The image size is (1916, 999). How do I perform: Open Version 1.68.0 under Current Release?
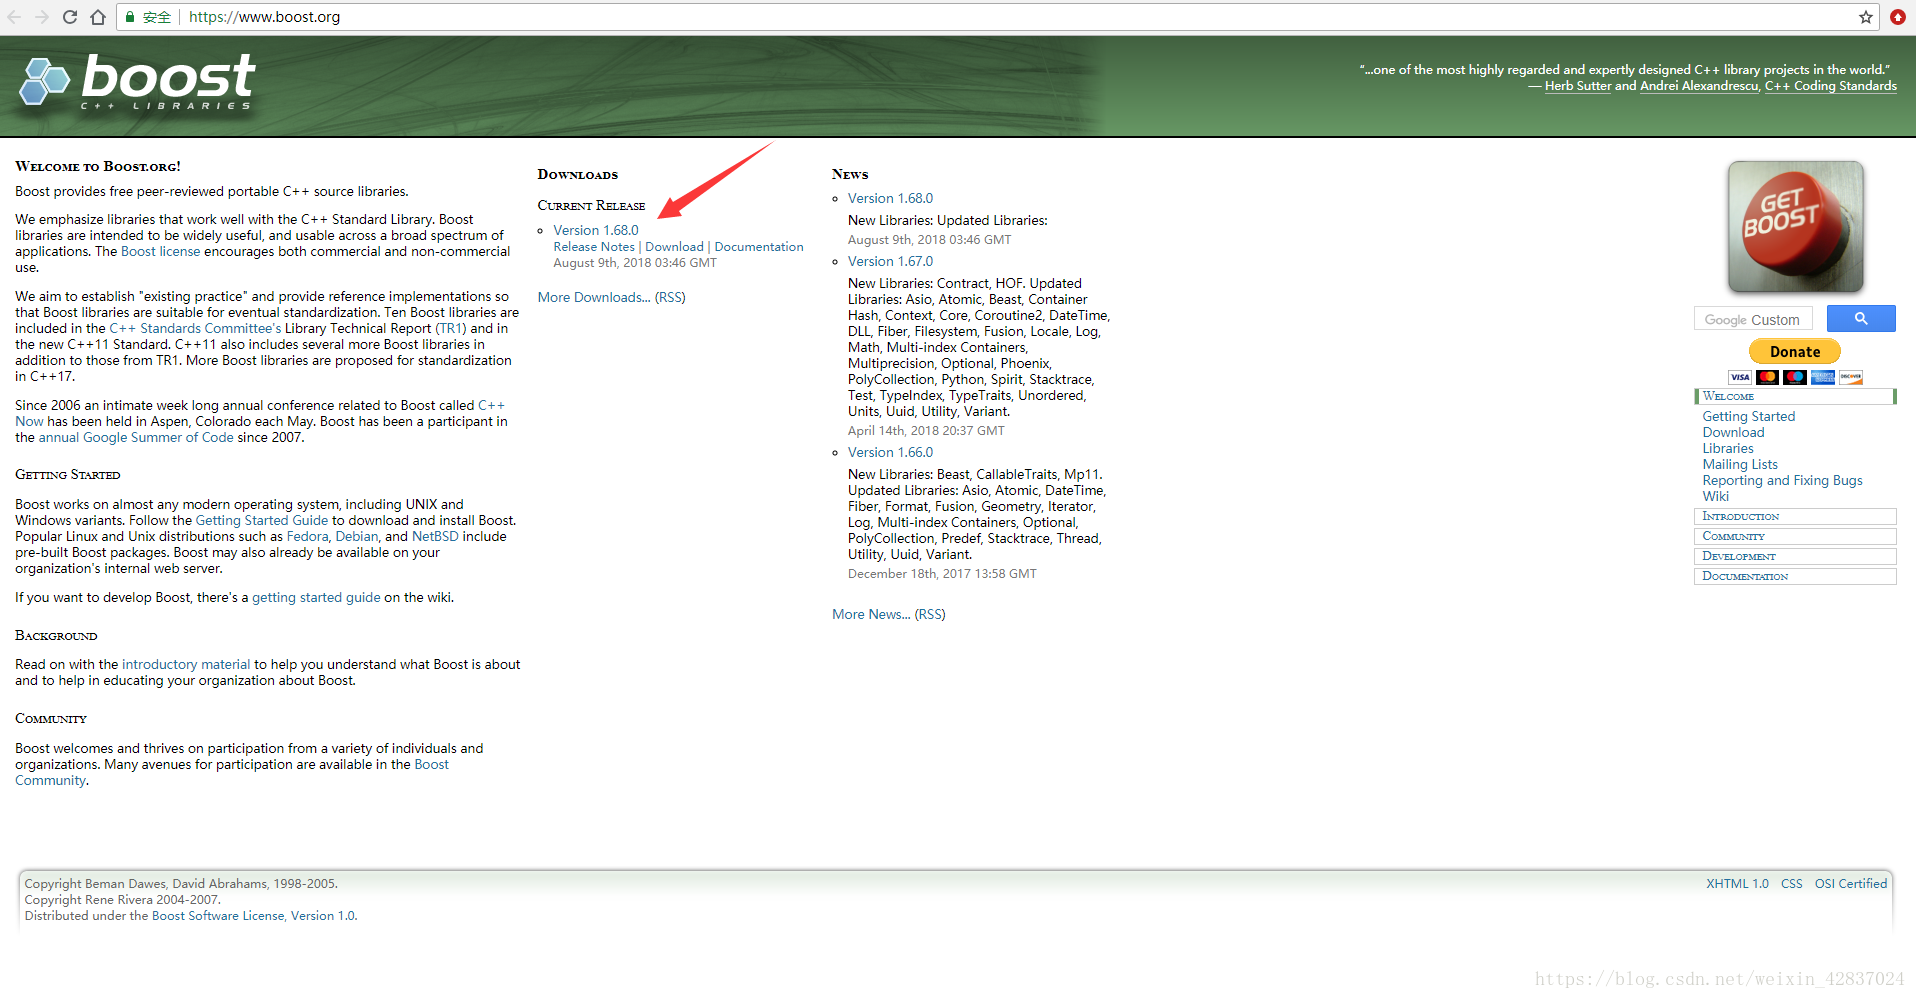tap(596, 230)
